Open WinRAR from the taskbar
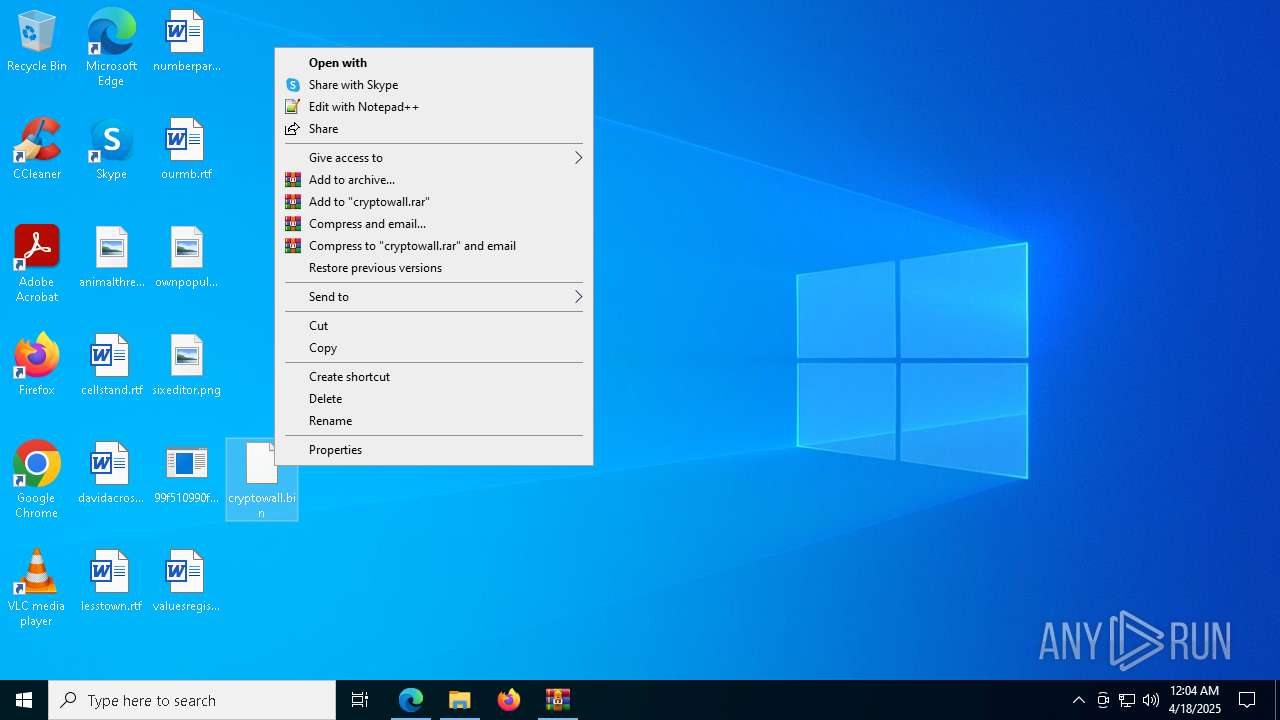This screenshot has height=720, width=1280. click(x=558, y=700)
